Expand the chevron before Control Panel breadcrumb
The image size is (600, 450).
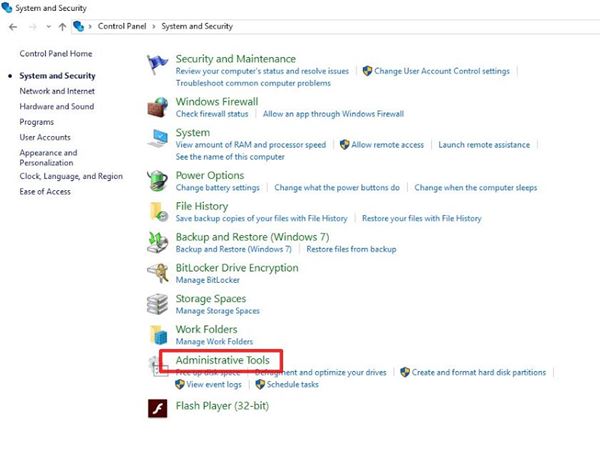tap(90, 27)
